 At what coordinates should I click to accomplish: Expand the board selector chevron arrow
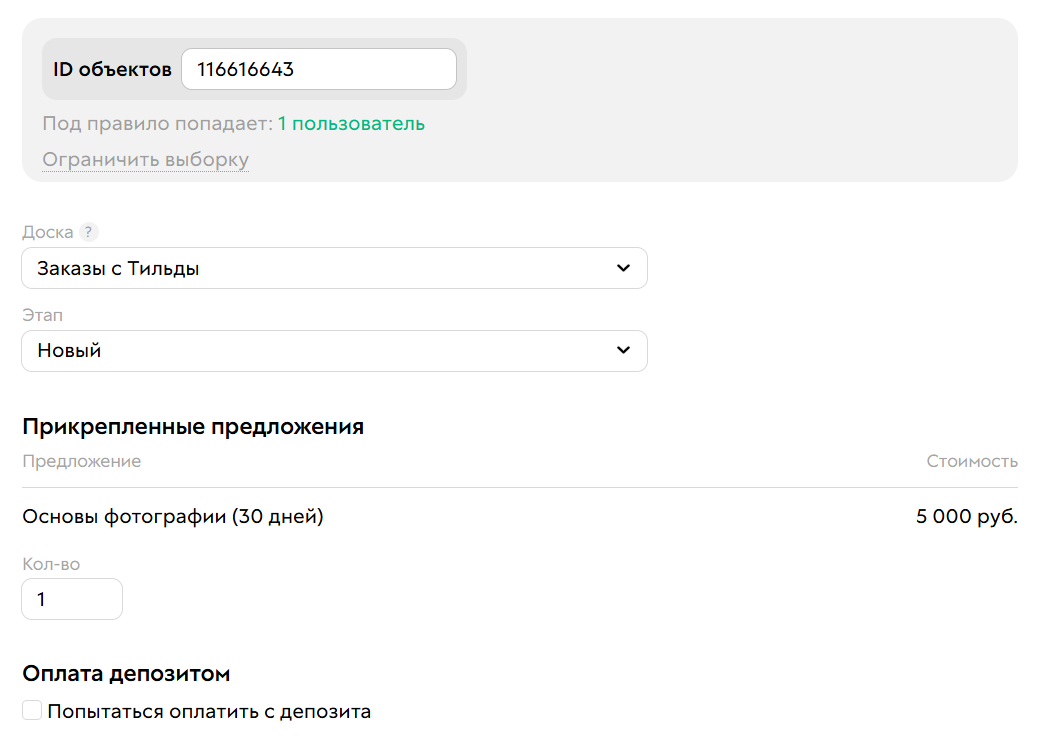tap(623, 268)
